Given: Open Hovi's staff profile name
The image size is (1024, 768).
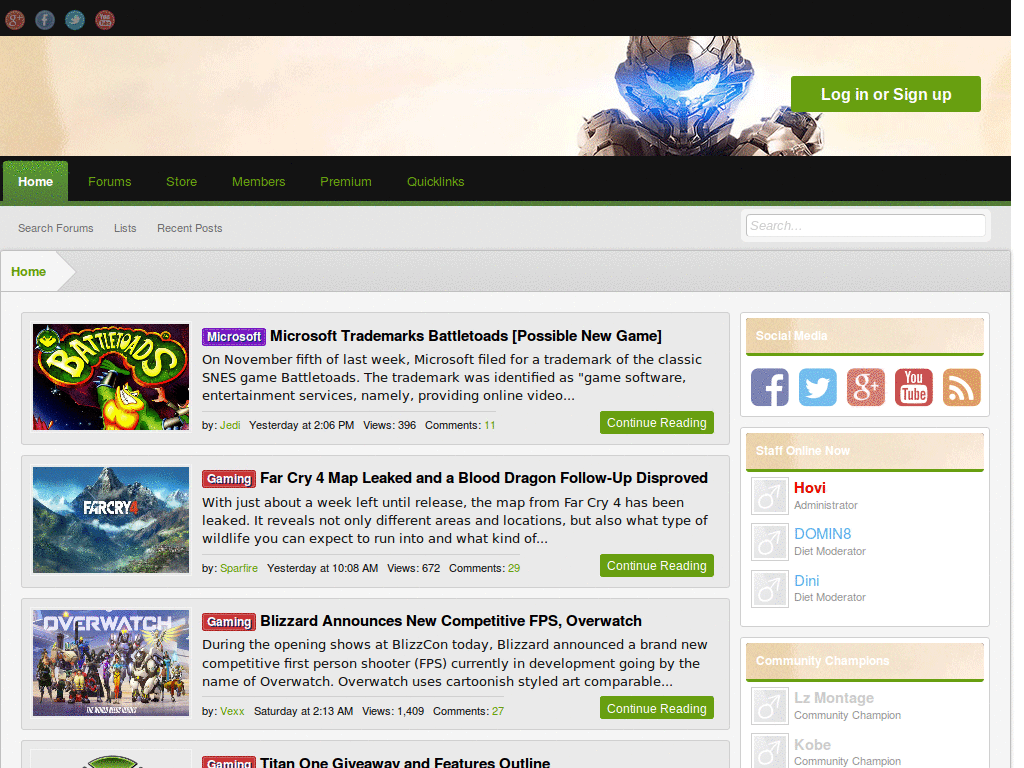Looking at the screenshot, I should tap(810, 488).
